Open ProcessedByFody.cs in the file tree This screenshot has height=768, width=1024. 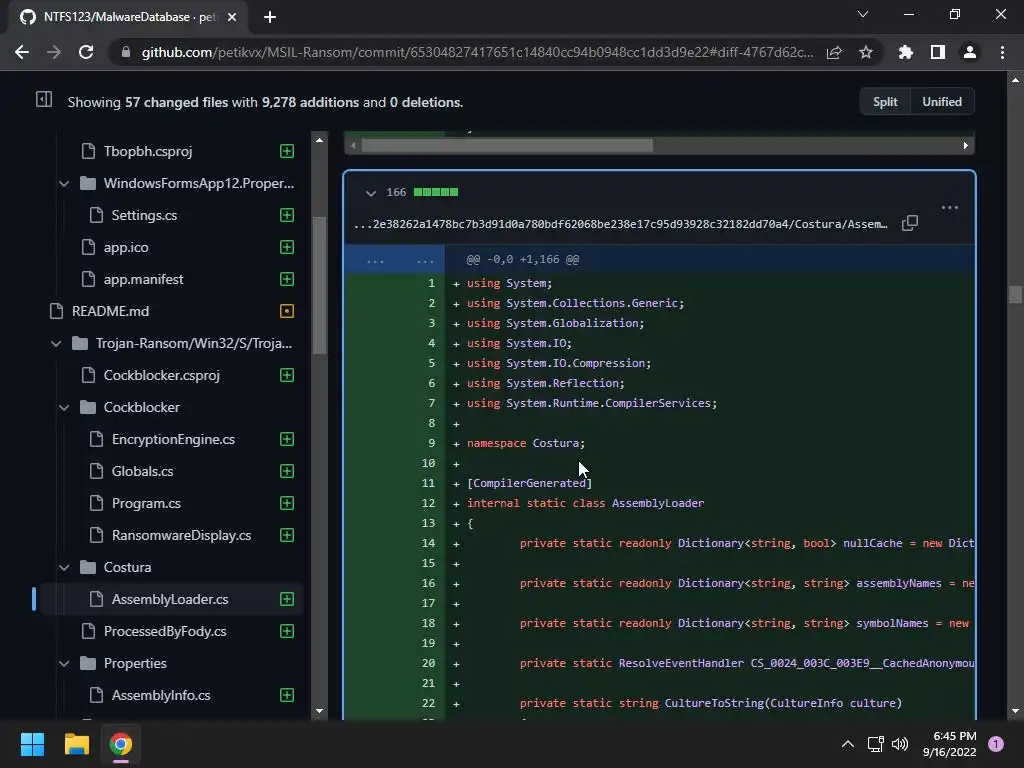165,631
